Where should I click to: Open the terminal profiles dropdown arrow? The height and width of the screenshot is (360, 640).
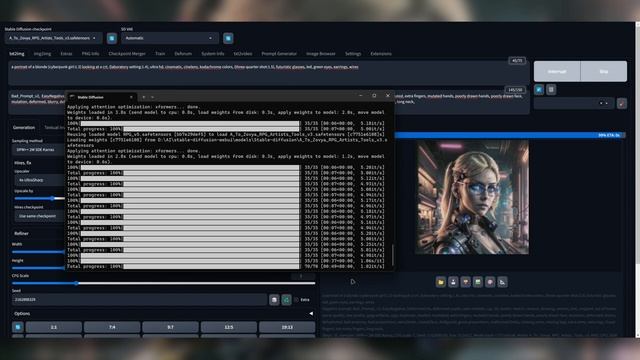pyautogui.click(x=152, y=97)
